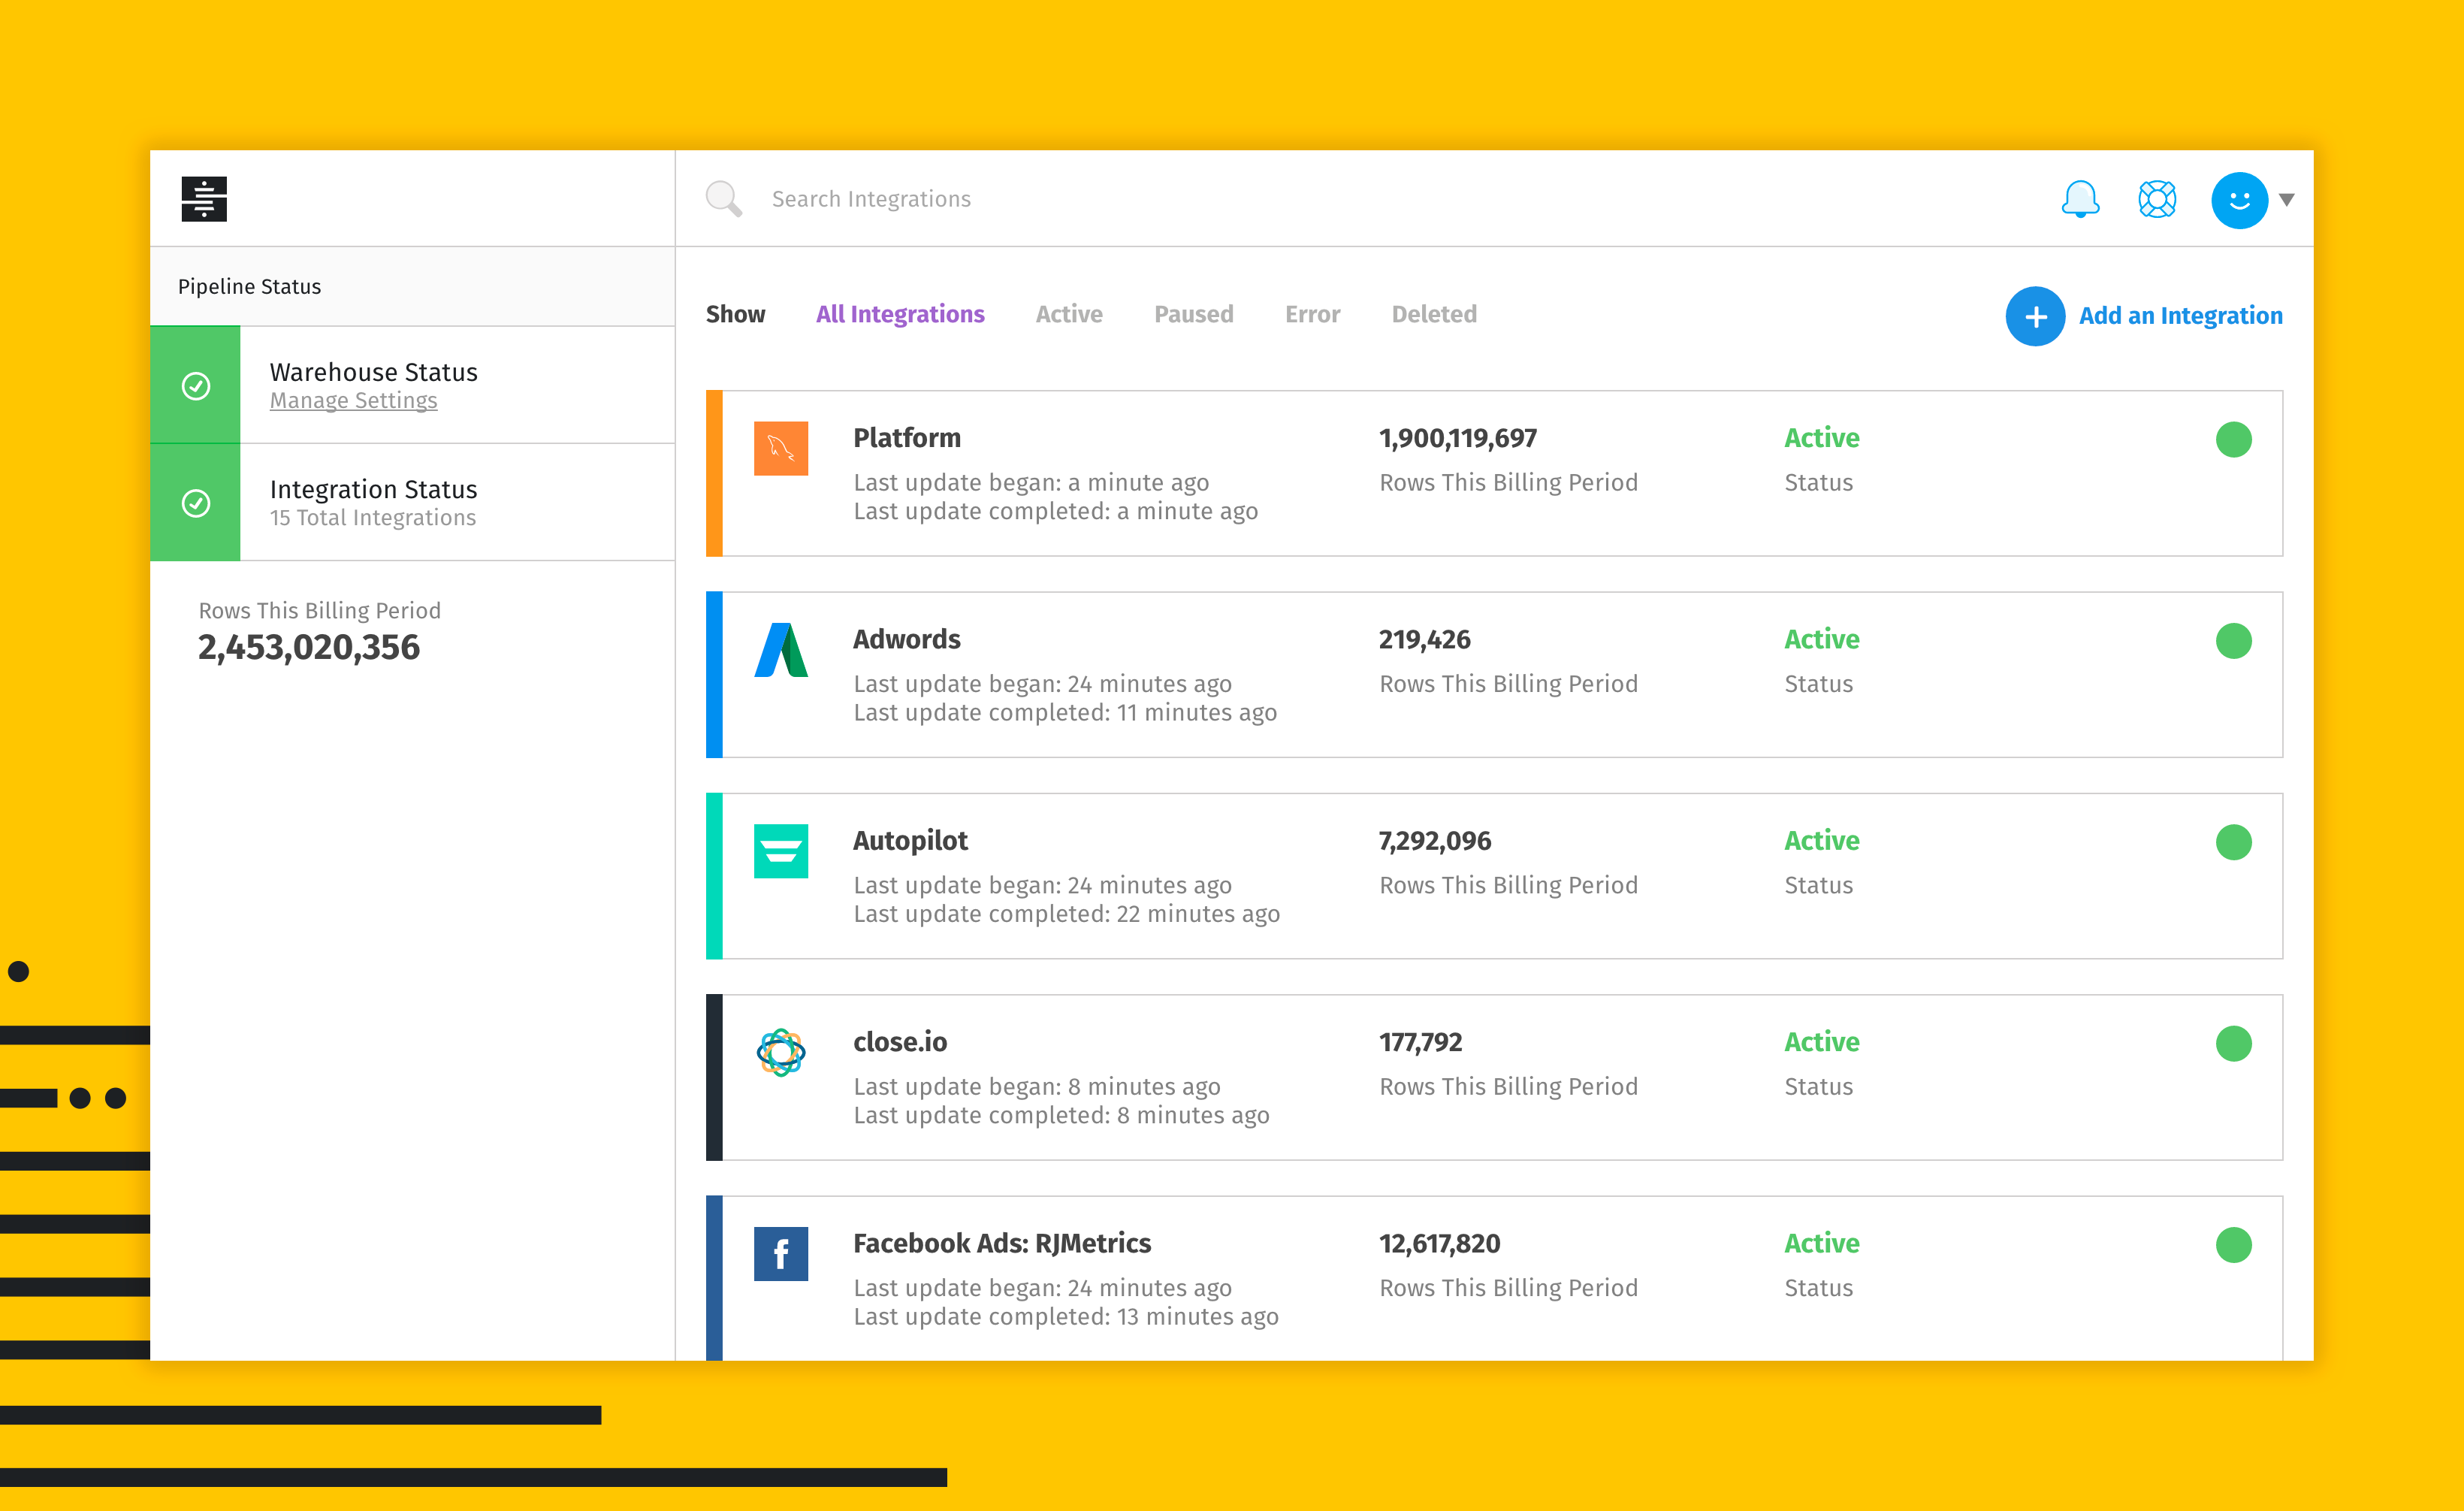Click the Integration Status green checkmark
Viewport: 2464px width, 1511px height.
point(196,503)
